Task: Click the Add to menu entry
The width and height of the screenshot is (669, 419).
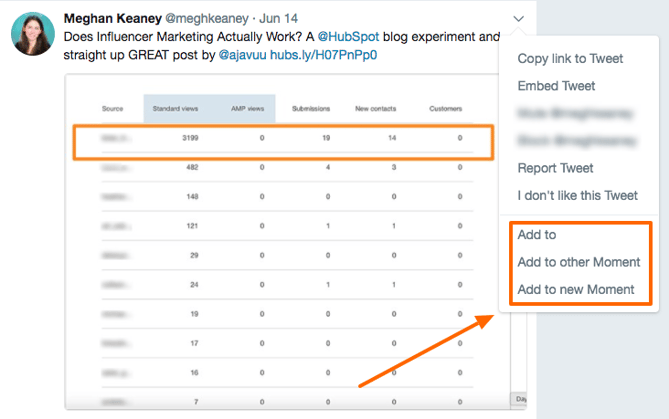Action: 537,235
